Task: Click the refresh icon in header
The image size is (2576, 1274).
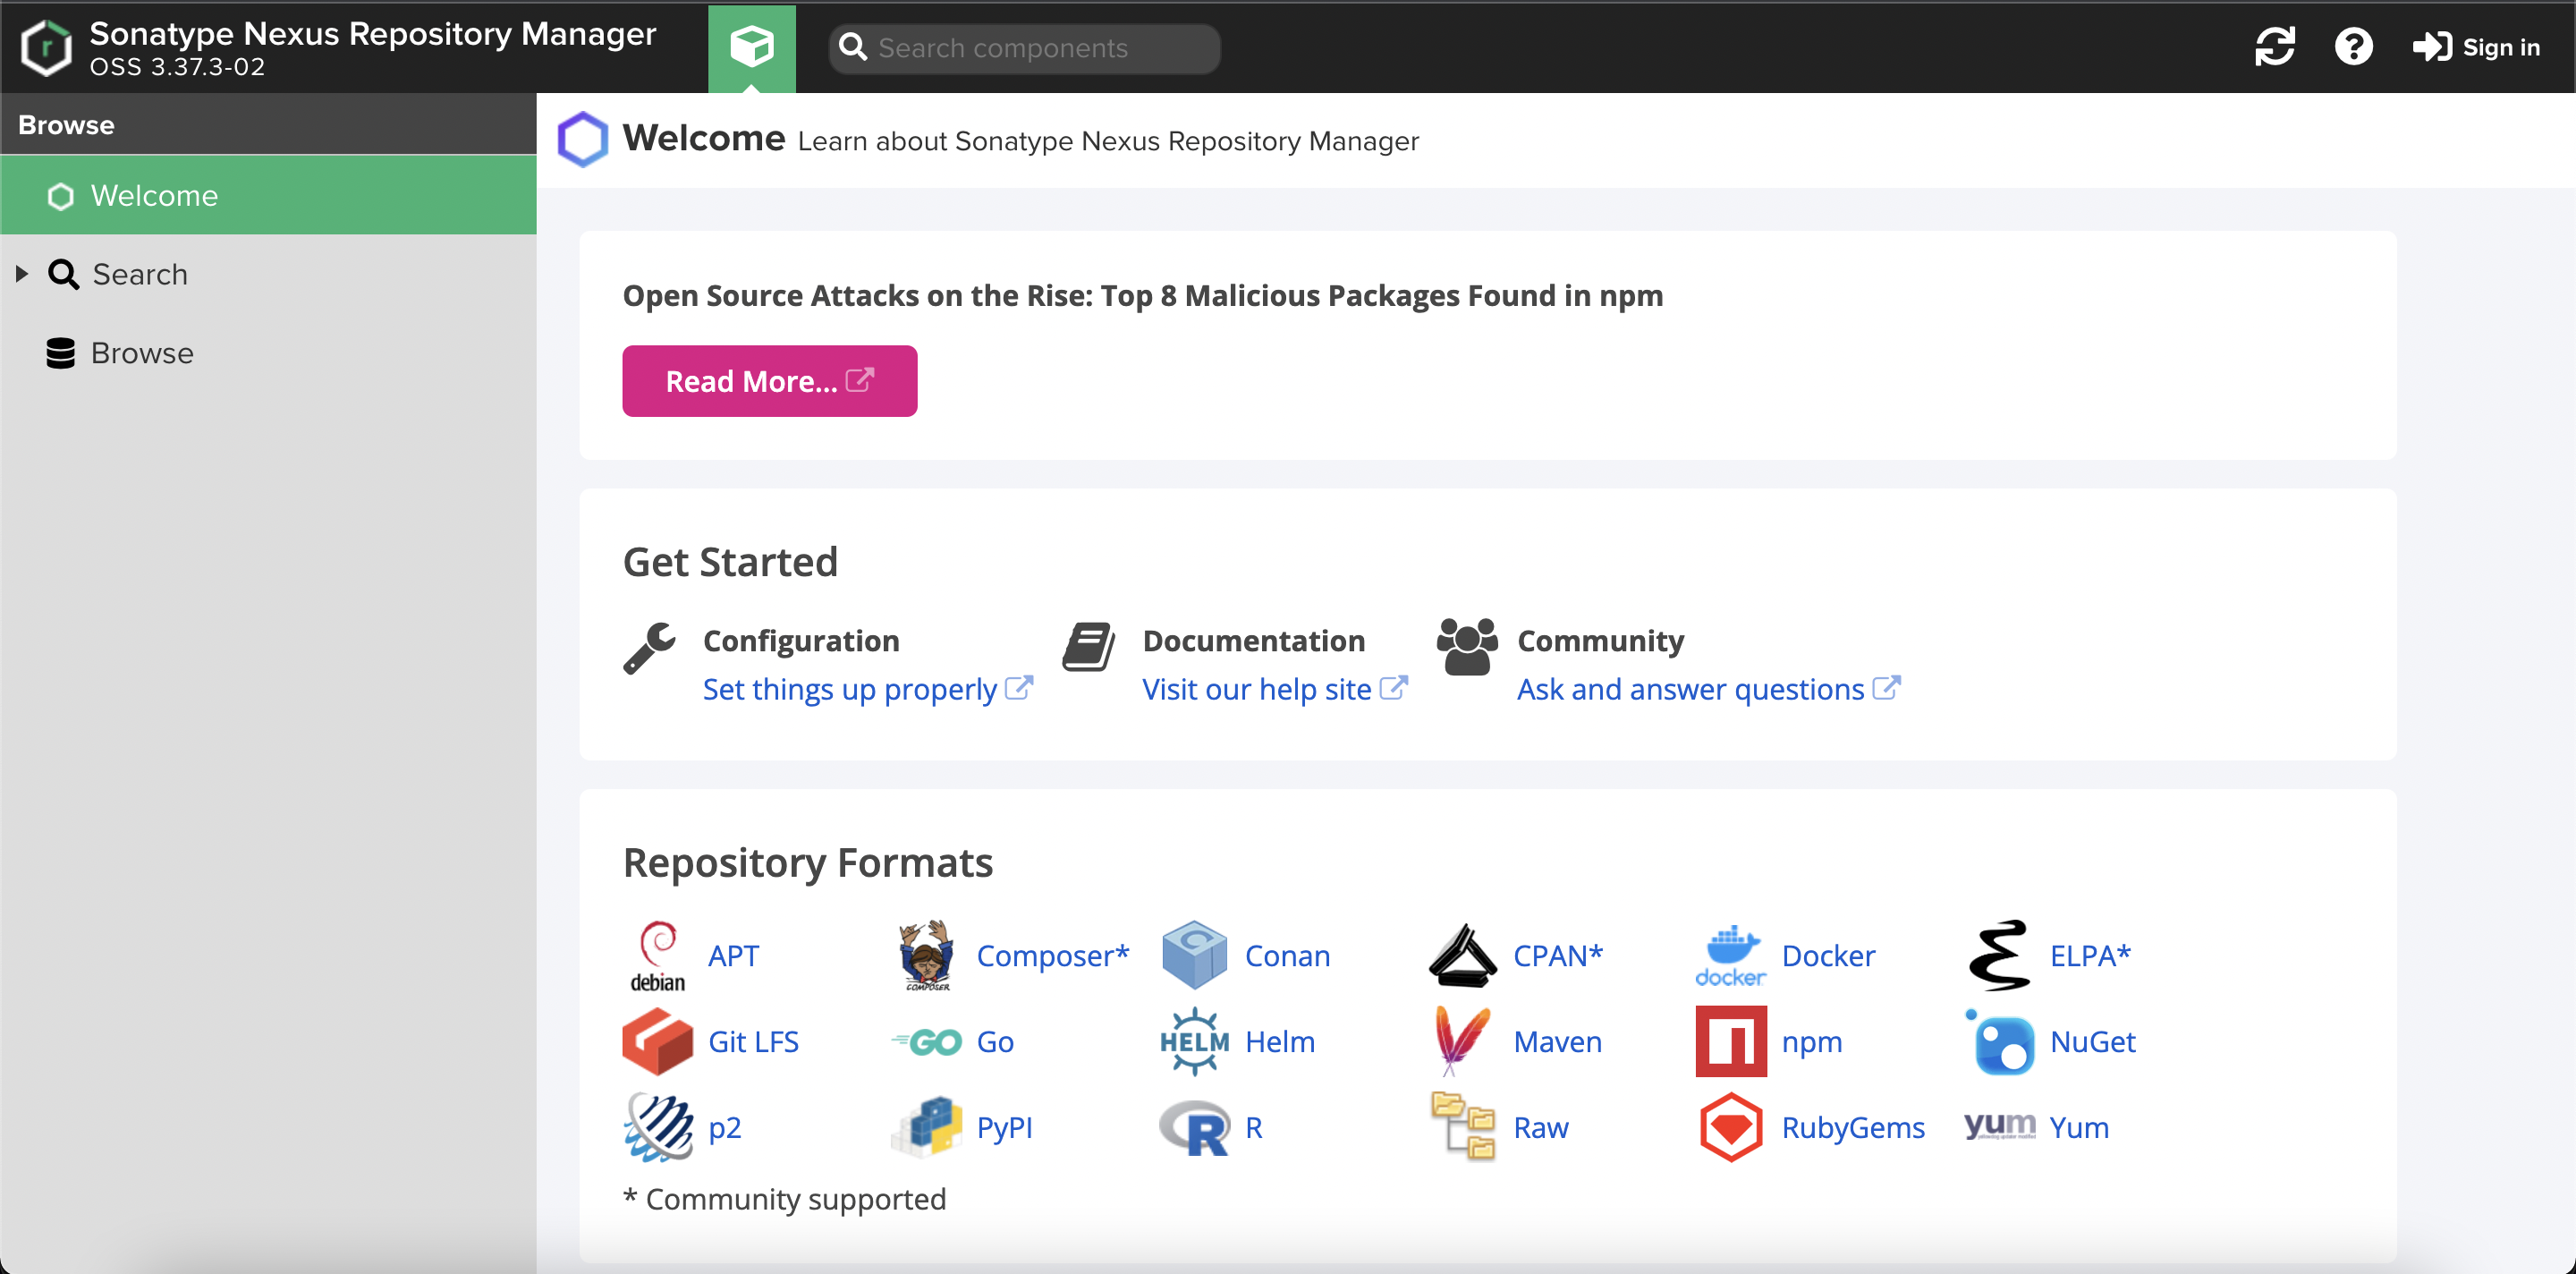Action: click(2274, 47)
